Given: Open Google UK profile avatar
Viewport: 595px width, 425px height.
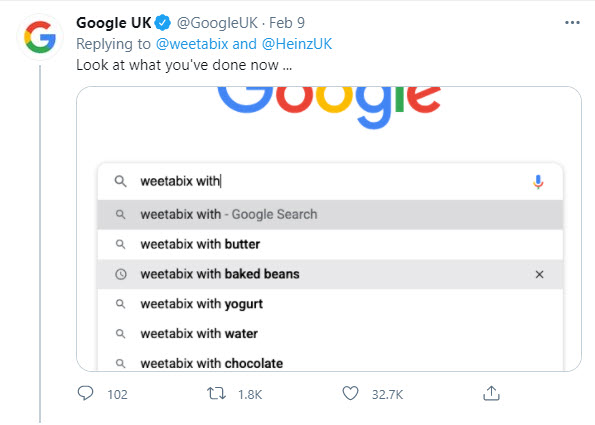Looking at the screenshot, I should point(40,37).
